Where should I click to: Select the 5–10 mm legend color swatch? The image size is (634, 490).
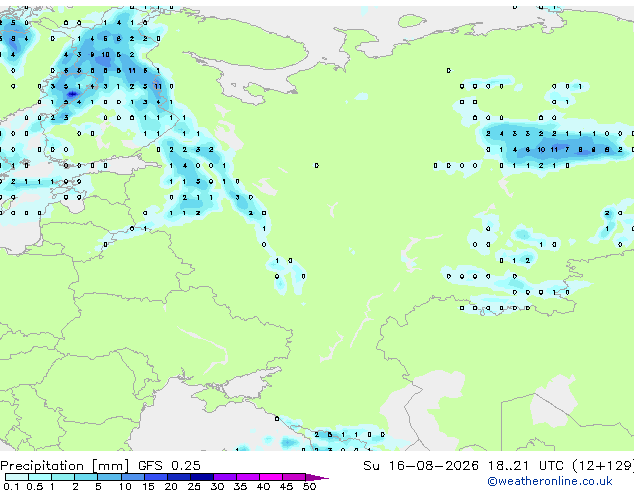(109, 477)
